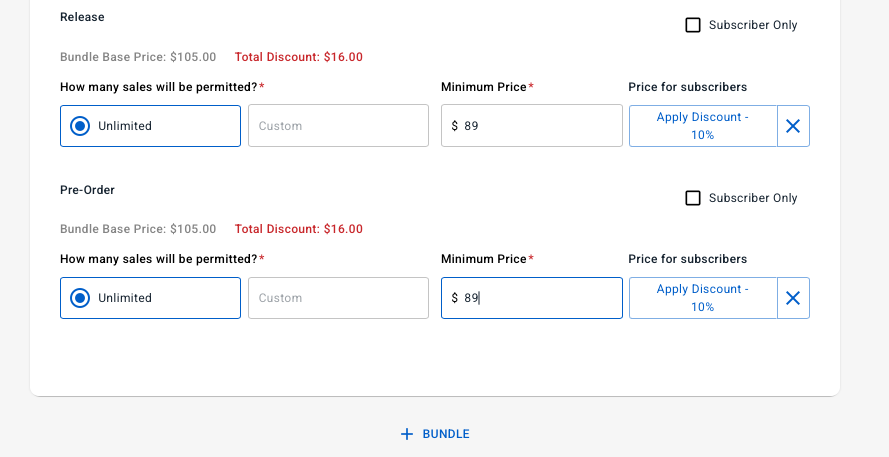Remove the subscriber discount in Release section
The image size is (889, 457).
point(793,126)
